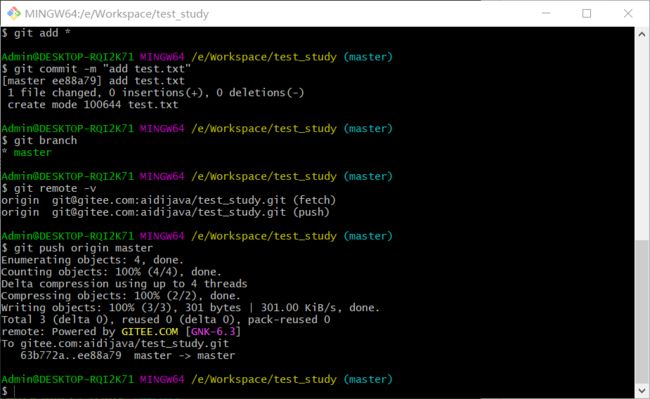Maximize the Git Bash terminal window

587,13
